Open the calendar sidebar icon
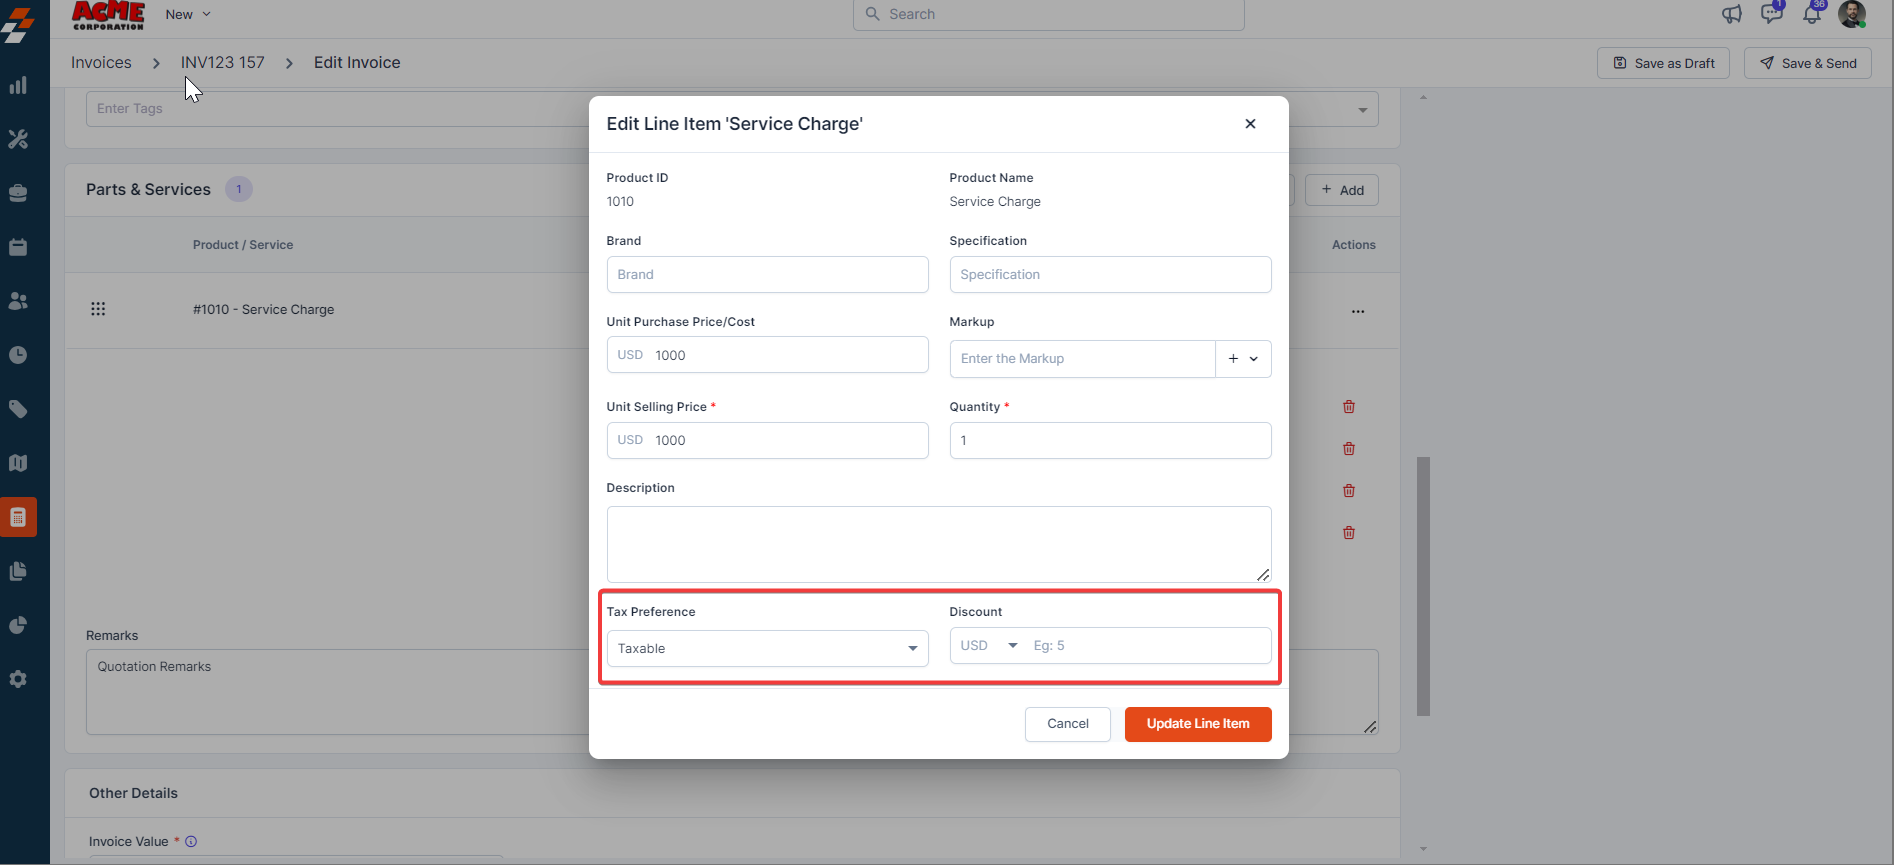This screenshot has width=1894, height=865. 18,247
